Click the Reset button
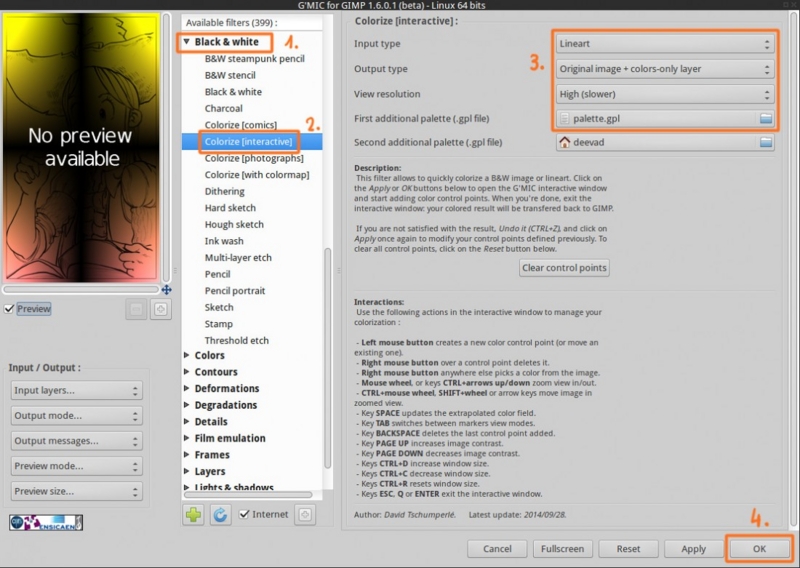The image size is (800, 568). pyautogui.click(x=628, y=549)
